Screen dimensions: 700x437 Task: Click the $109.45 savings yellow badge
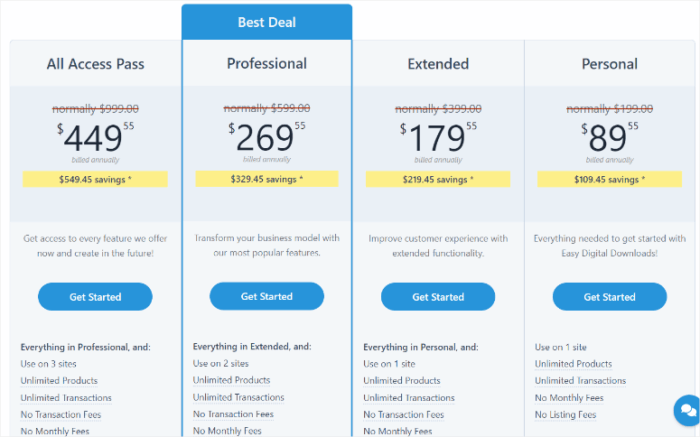(x=609, y=179)
